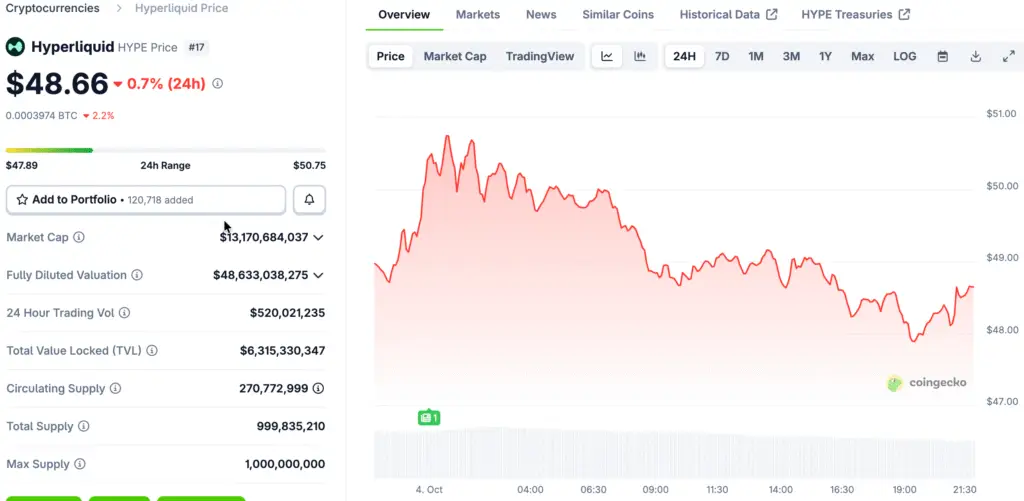
Task: Click the download chart icon
Action: pyautogui.click(x=975, y=56)
